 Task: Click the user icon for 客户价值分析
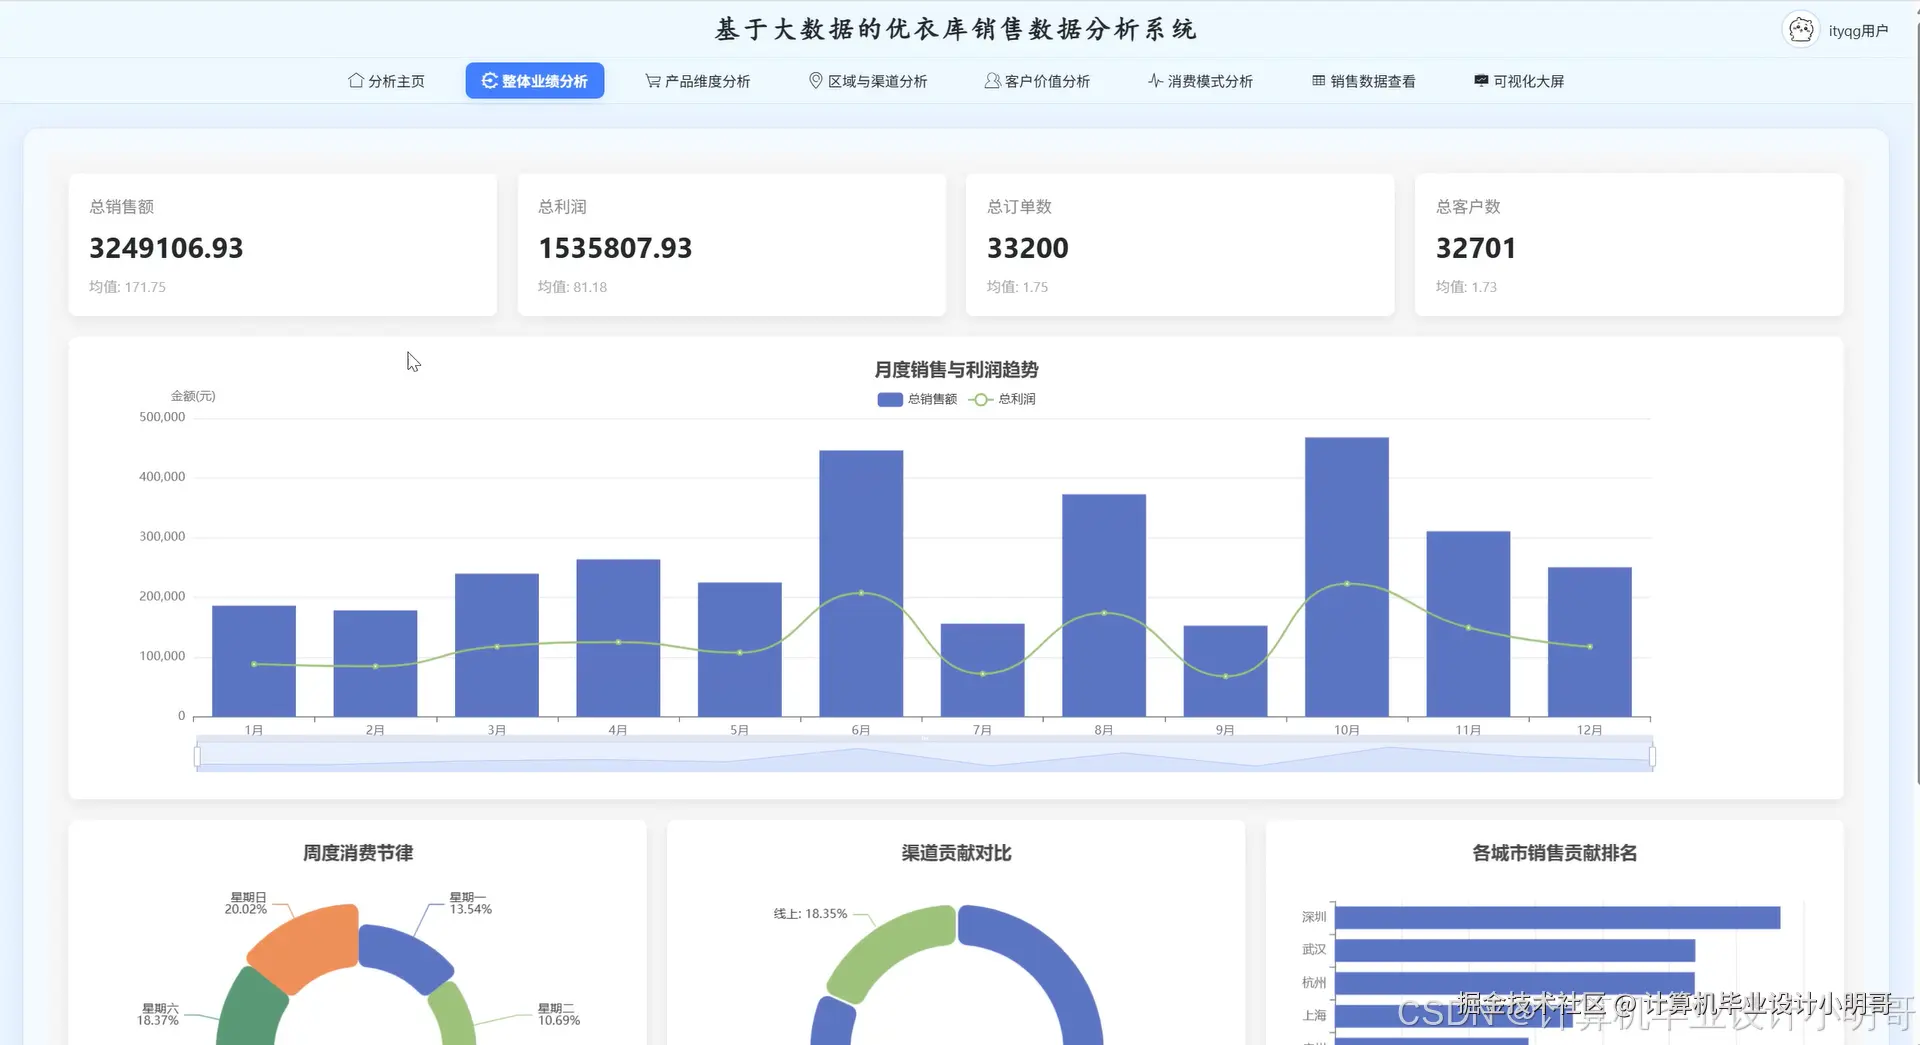click(x=992, y=81)
